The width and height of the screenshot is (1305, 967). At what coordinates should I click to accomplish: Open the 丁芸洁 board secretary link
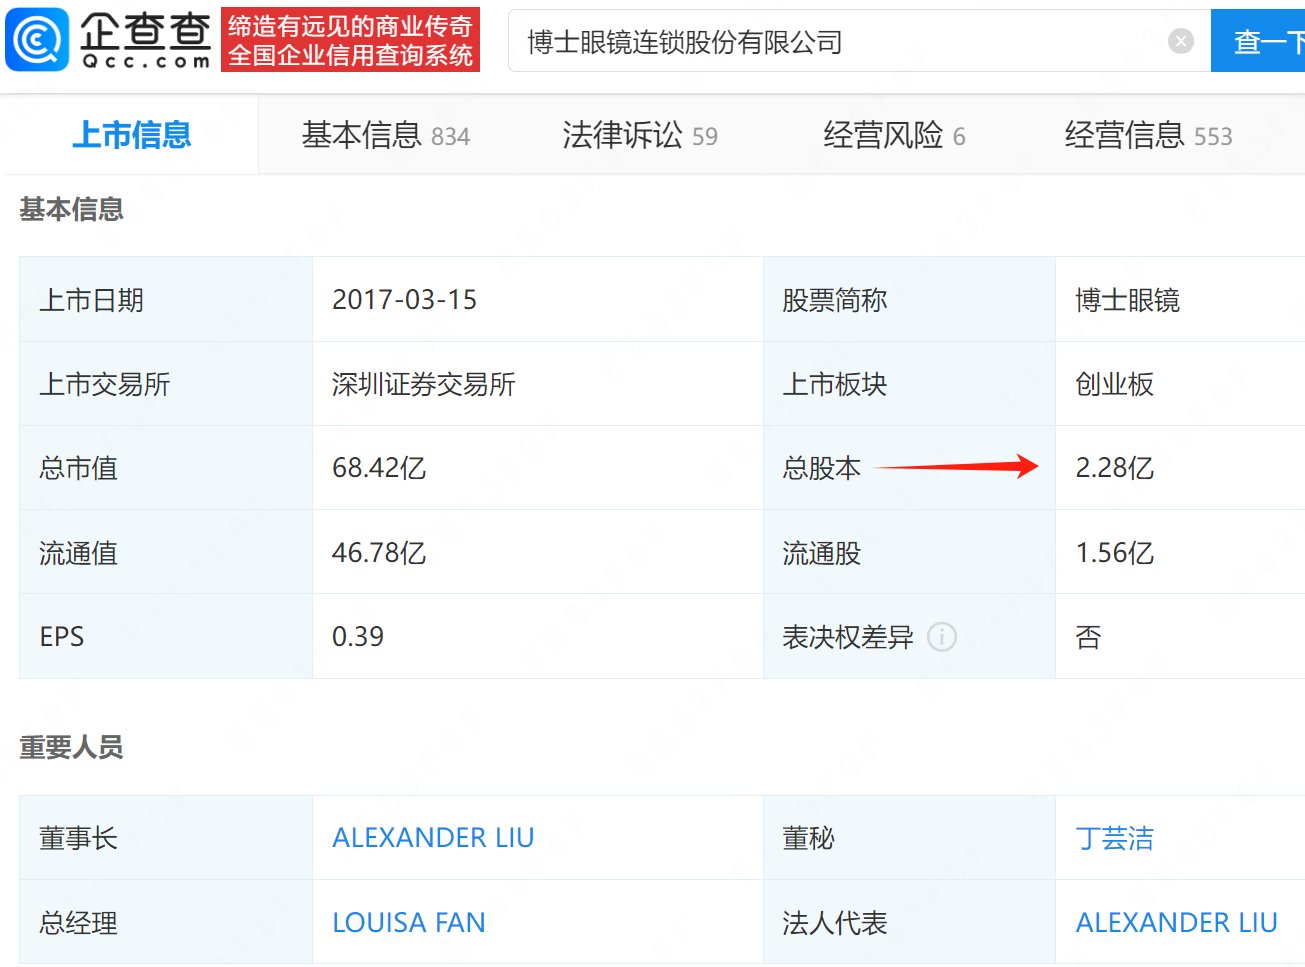[x=1115, y=838]
